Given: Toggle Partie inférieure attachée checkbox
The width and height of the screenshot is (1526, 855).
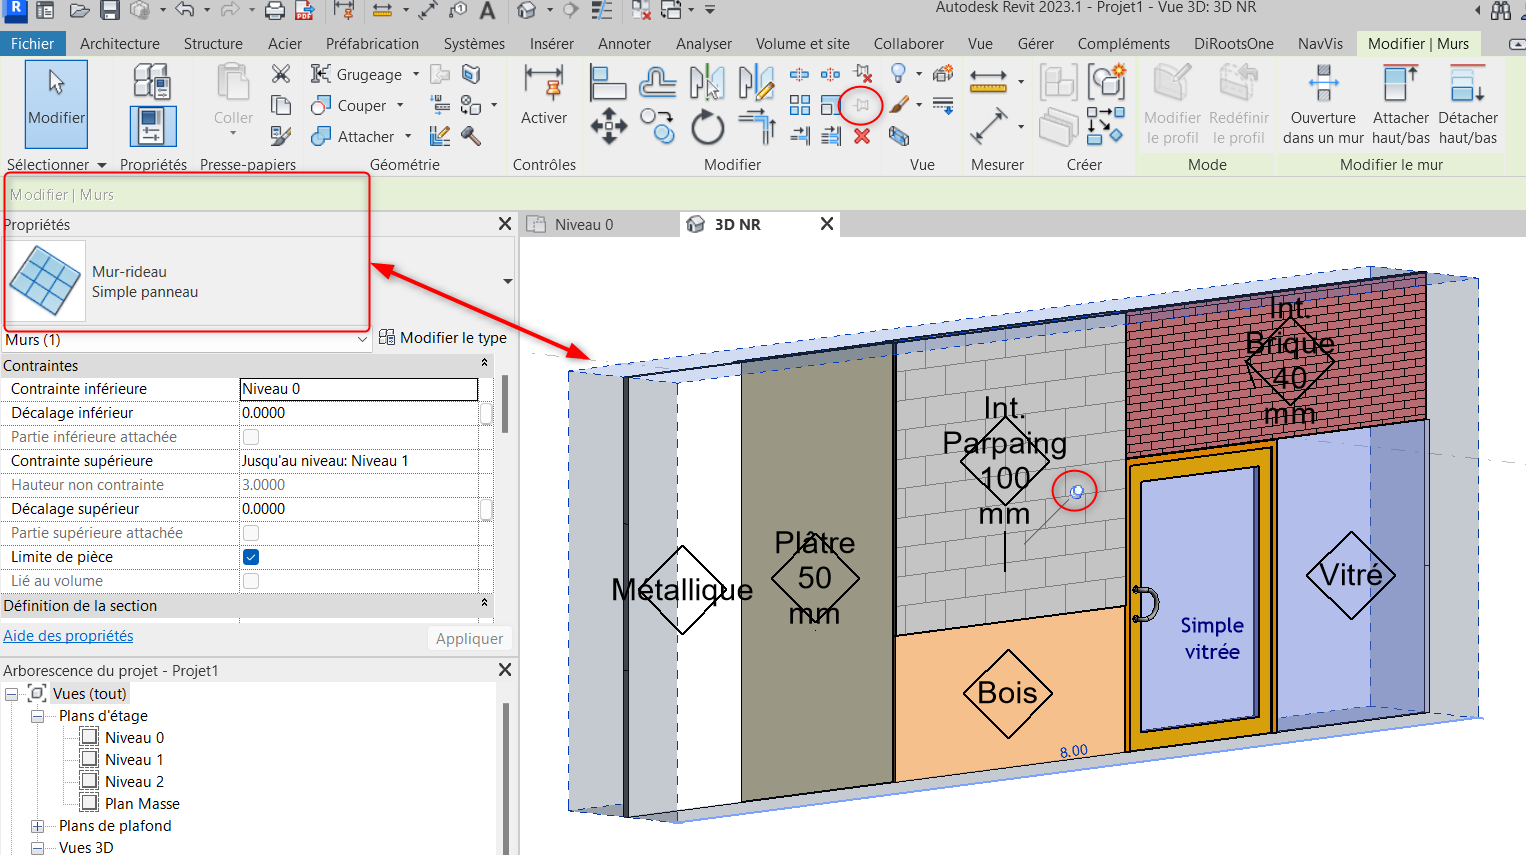Looking at the screenshot, I should [251, 437].
